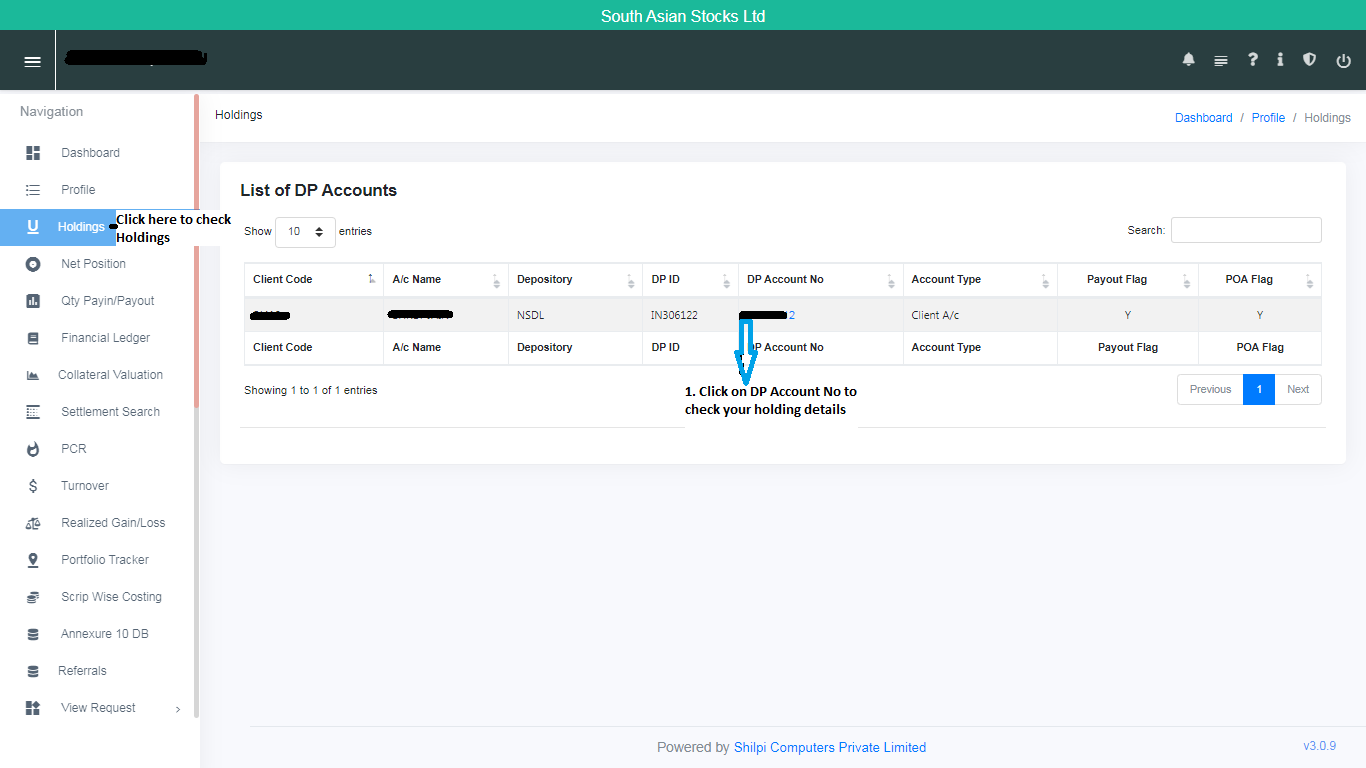Click the Dashboard breadcrumb link
This screenshot has height=768, width=1366.
click(x=1203, y=118)
